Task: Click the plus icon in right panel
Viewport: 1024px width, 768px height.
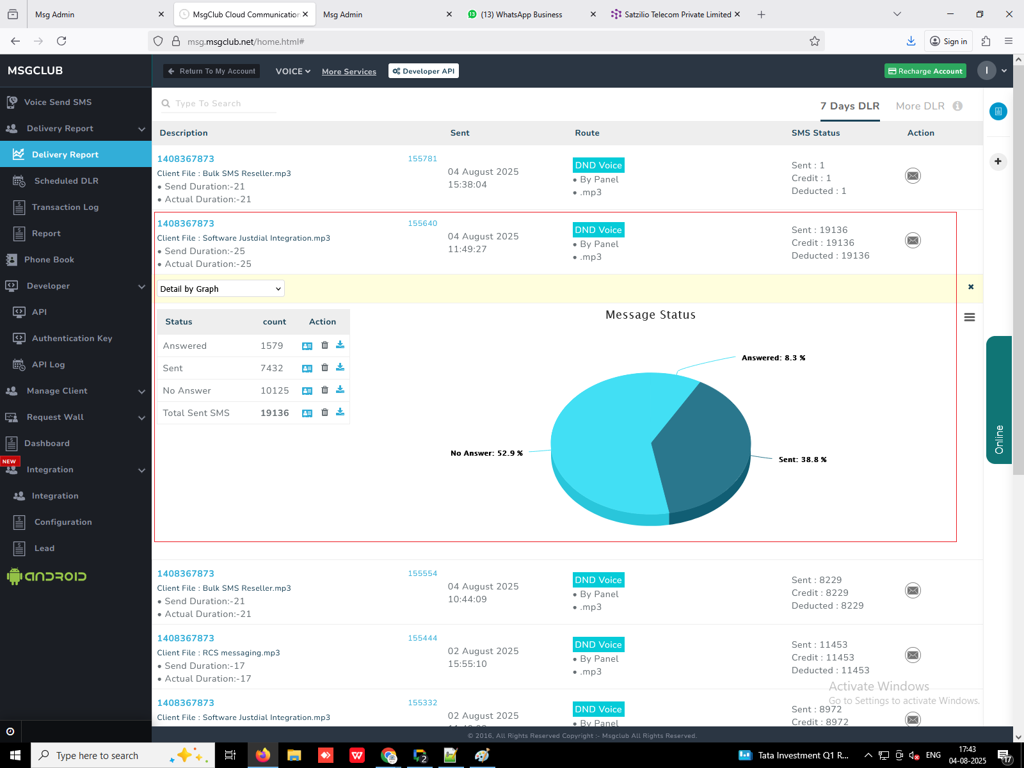Action: (x=998, y=161)
